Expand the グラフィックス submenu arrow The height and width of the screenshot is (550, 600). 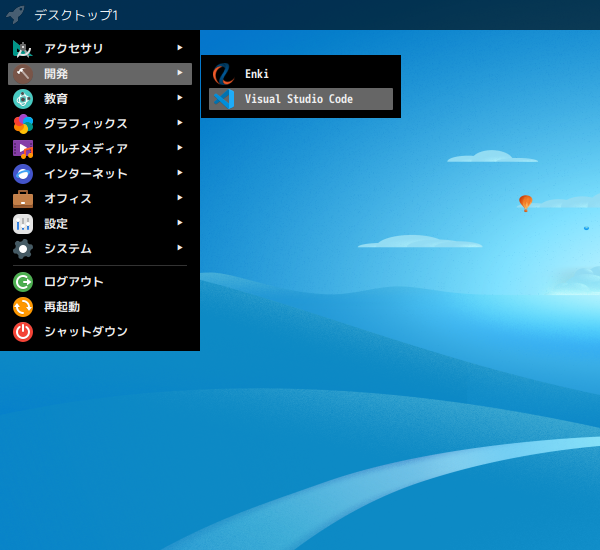[180, 122]
